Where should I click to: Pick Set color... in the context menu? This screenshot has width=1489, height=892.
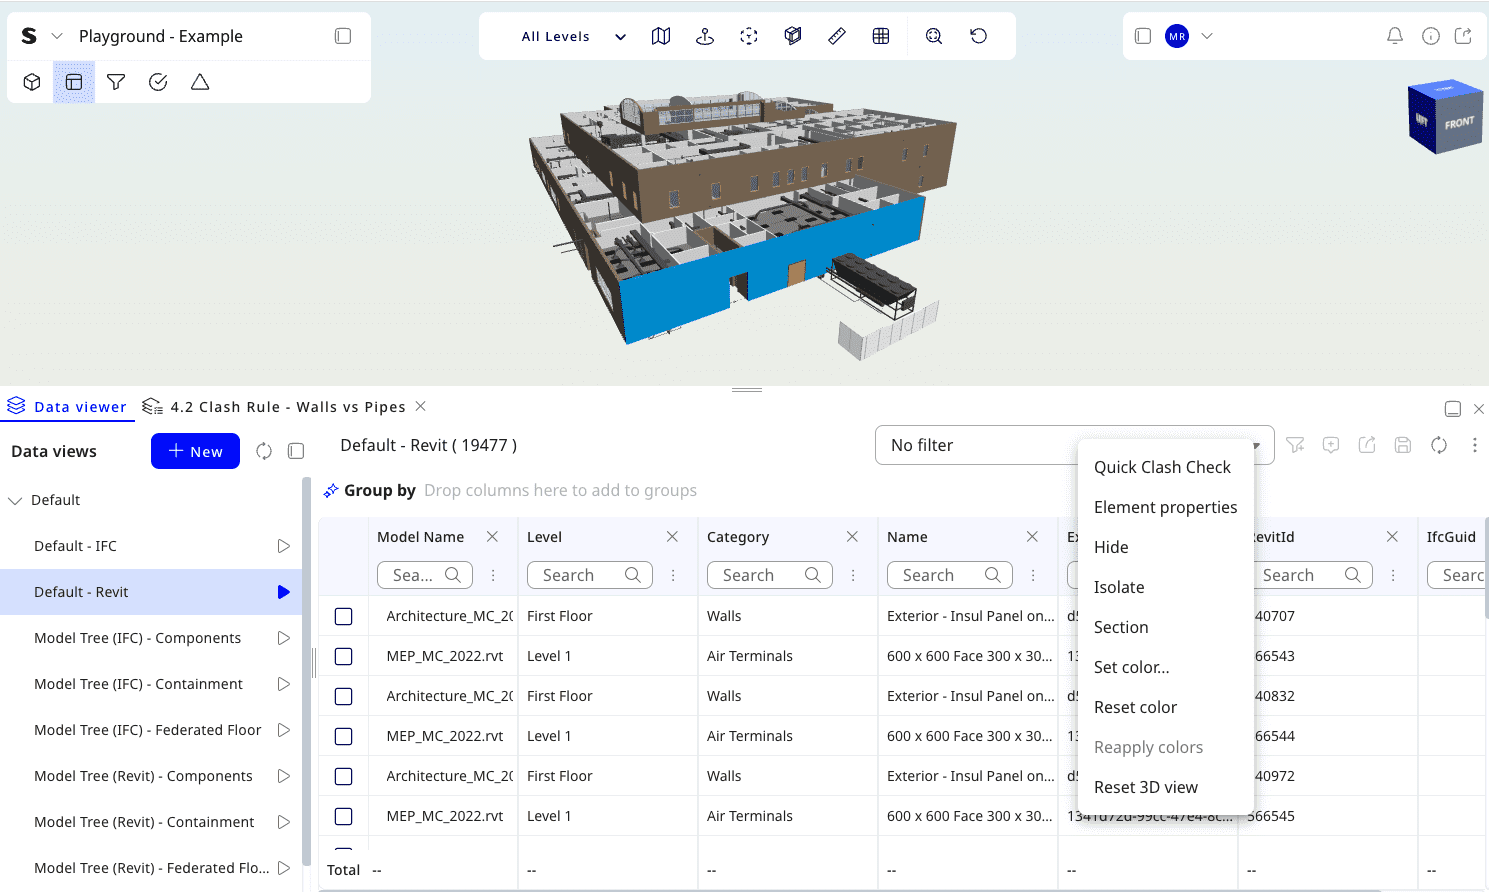tap(1131, 667)
